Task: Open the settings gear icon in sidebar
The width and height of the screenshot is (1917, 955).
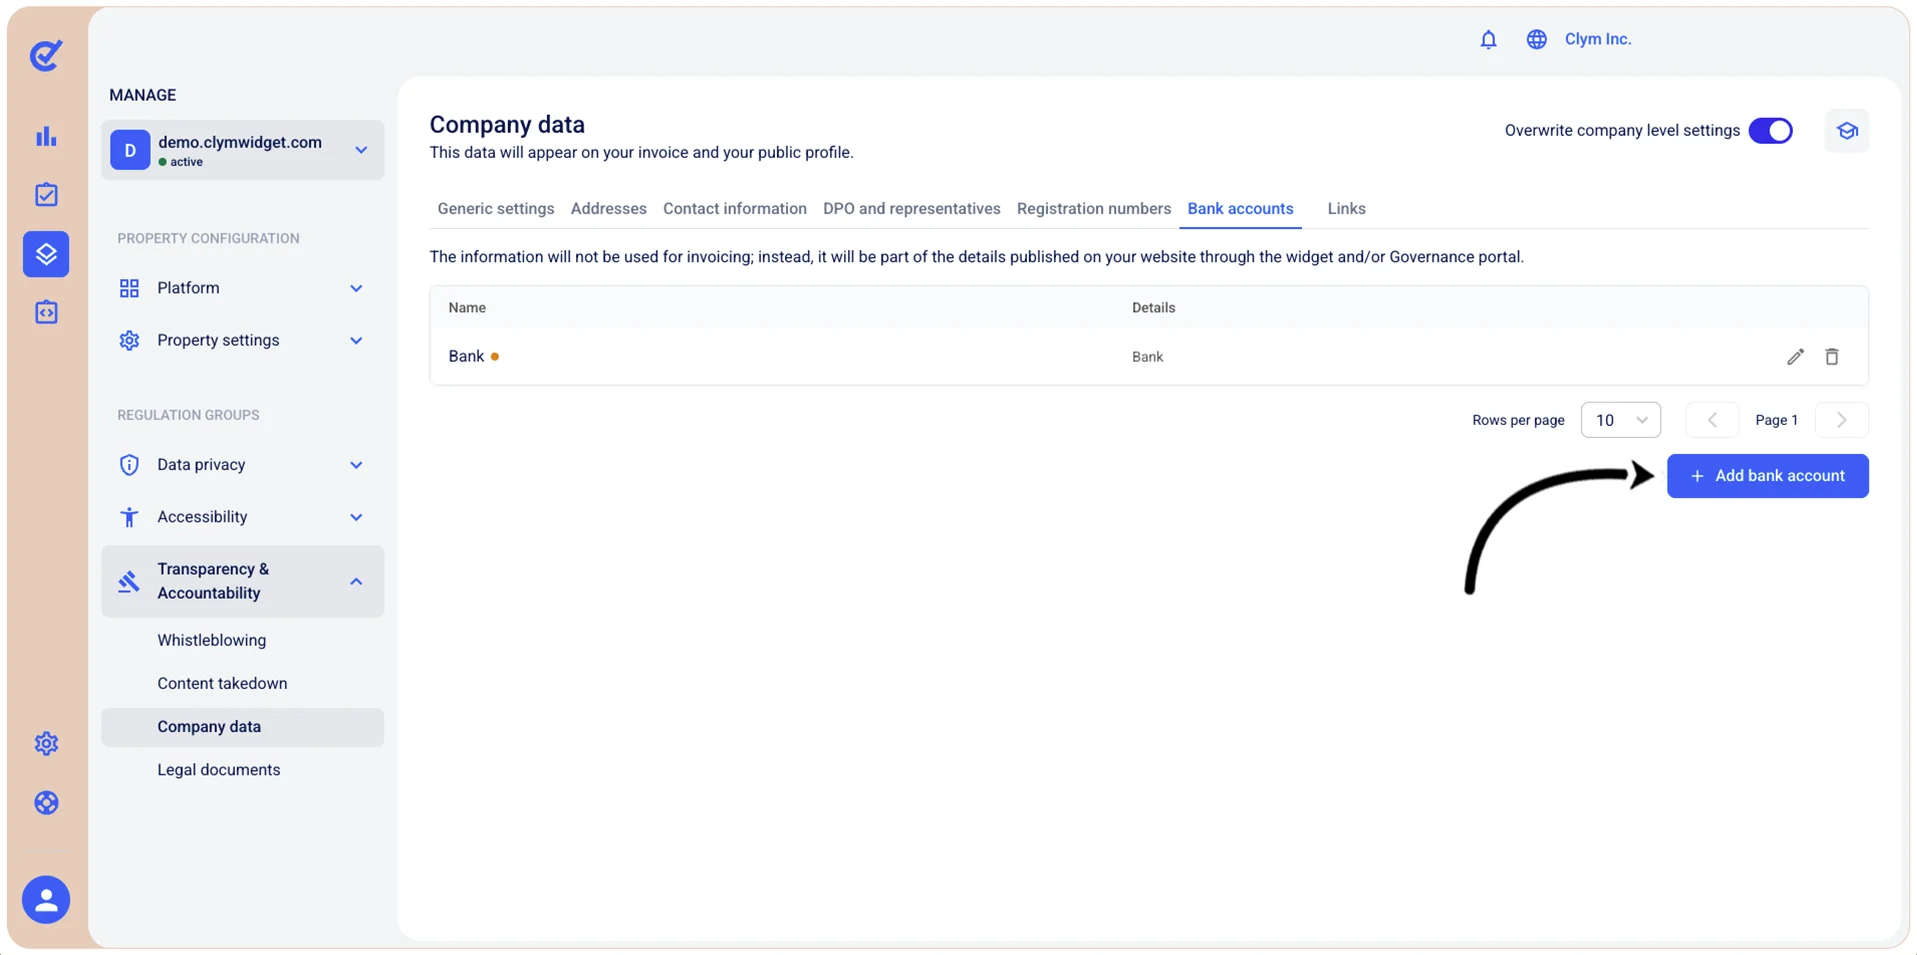Action: pyautogui.click(x=46, y=743)
